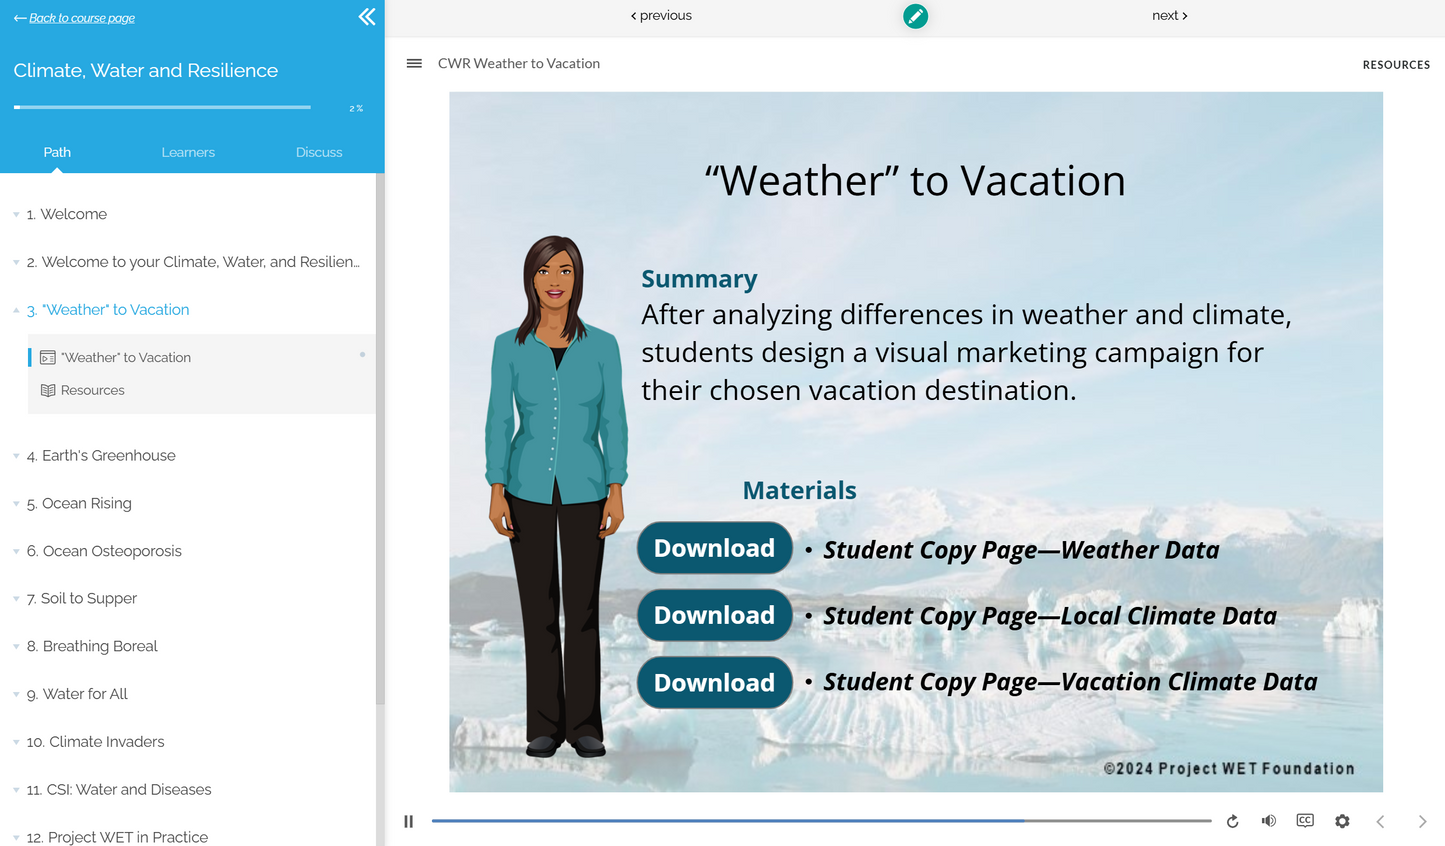This screenshot has width=1445, height=846.
Task: Collapse section 3 'Weather' to Vacation
Action: point(14,309)
